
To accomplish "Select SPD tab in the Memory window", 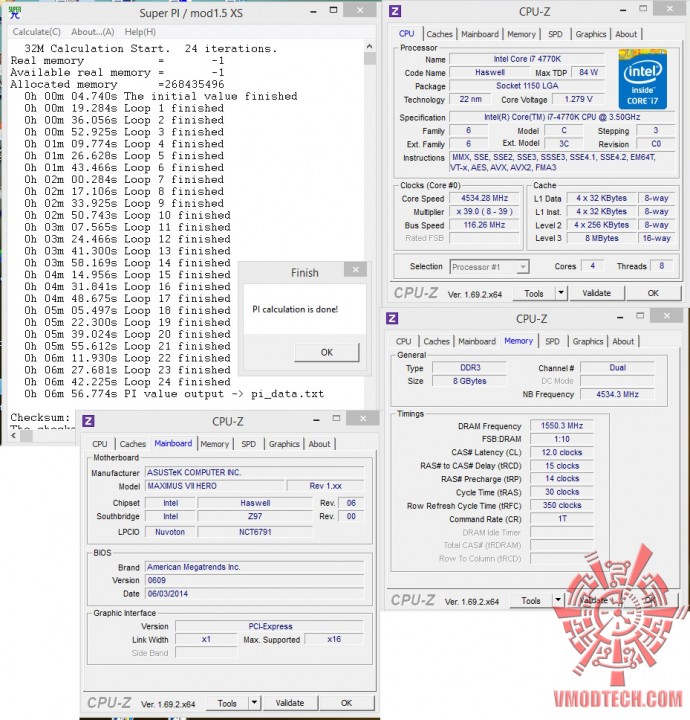I will [552, 341].
